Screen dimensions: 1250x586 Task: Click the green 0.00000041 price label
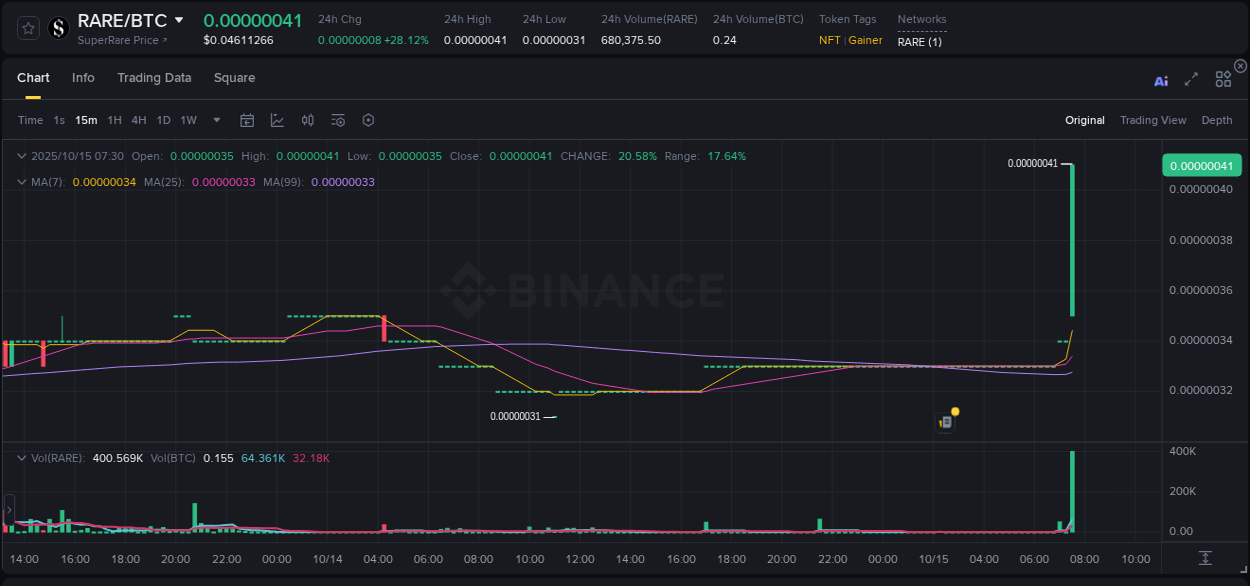click(1201, 165)
